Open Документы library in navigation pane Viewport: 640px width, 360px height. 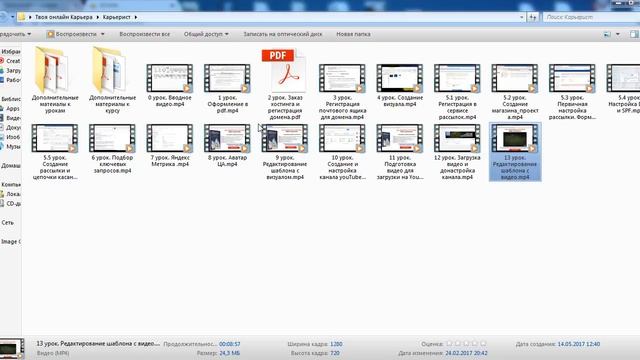10,127
